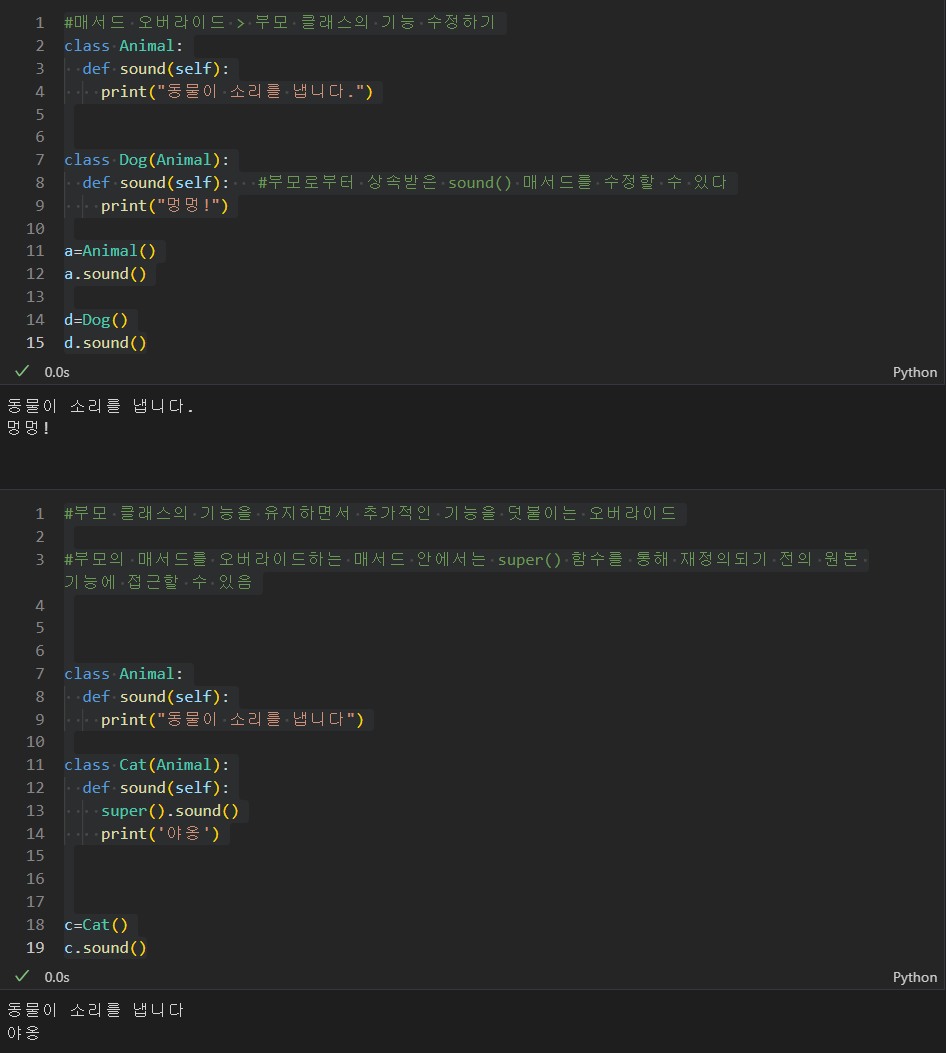Click the 'd.sound()' line
This screenshot has width=946, height=1053.
(105, 342)
